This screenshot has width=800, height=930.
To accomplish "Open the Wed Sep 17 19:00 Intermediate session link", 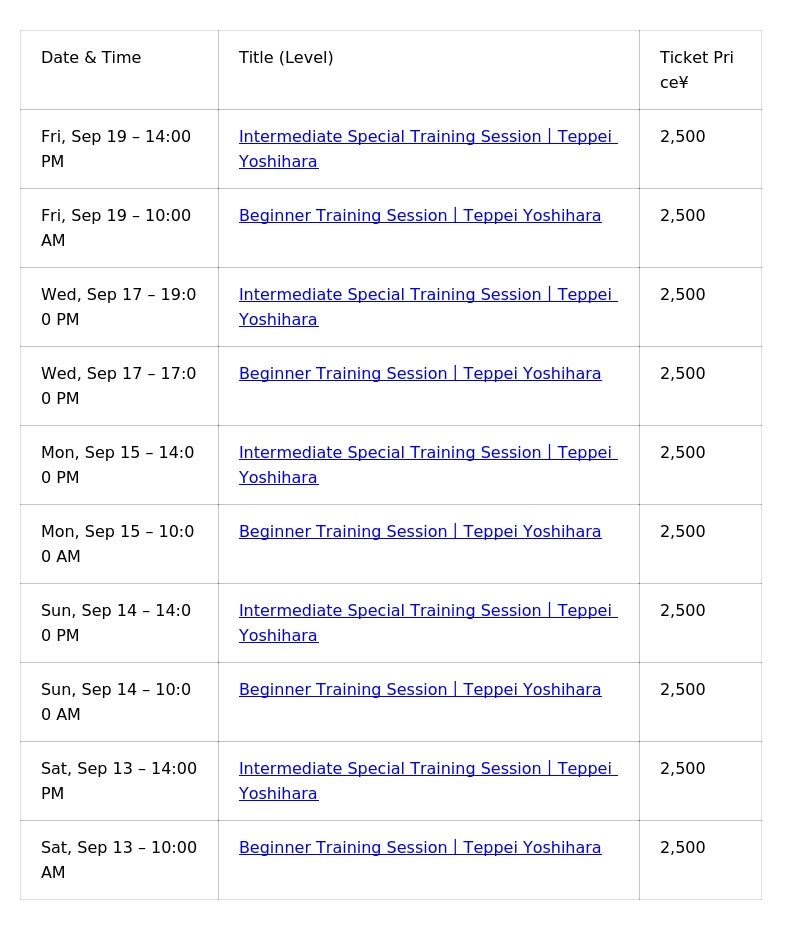I will [x=428, y=307].
